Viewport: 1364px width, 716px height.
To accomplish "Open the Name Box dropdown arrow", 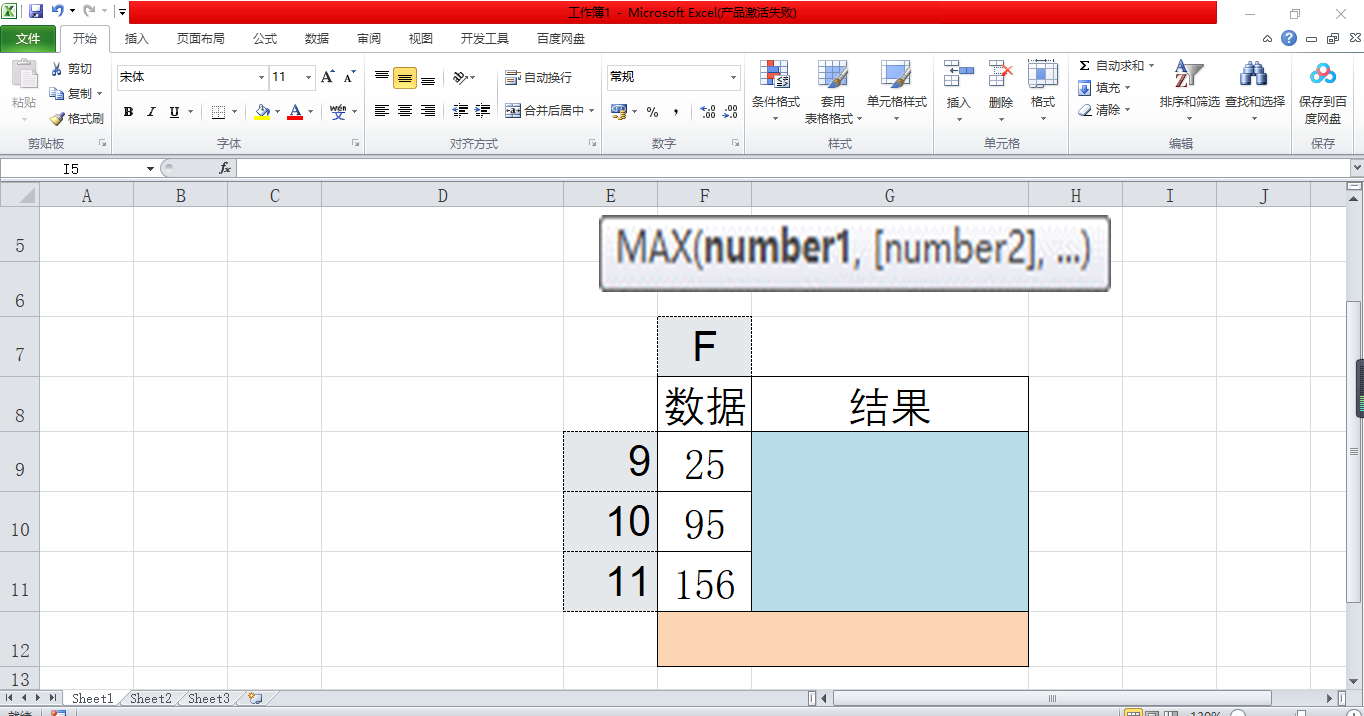I will (150, 169).
